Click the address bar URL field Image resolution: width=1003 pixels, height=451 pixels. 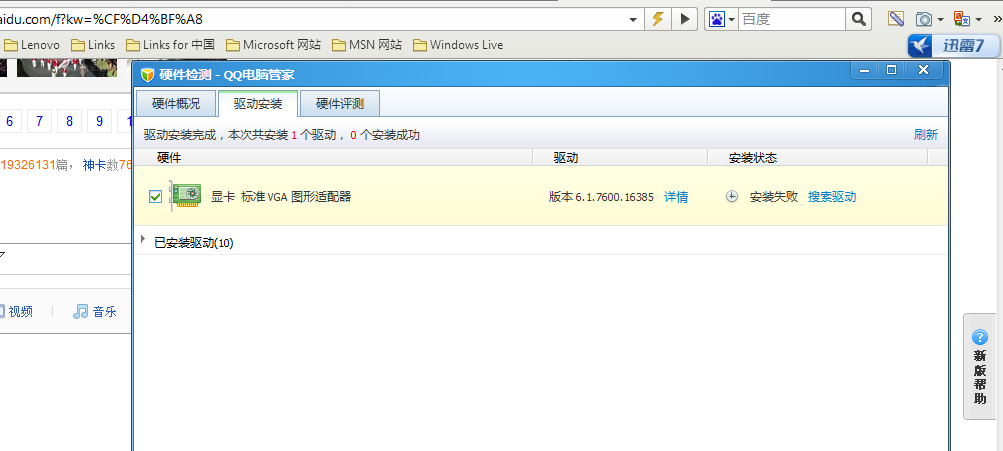pos(312,19)
